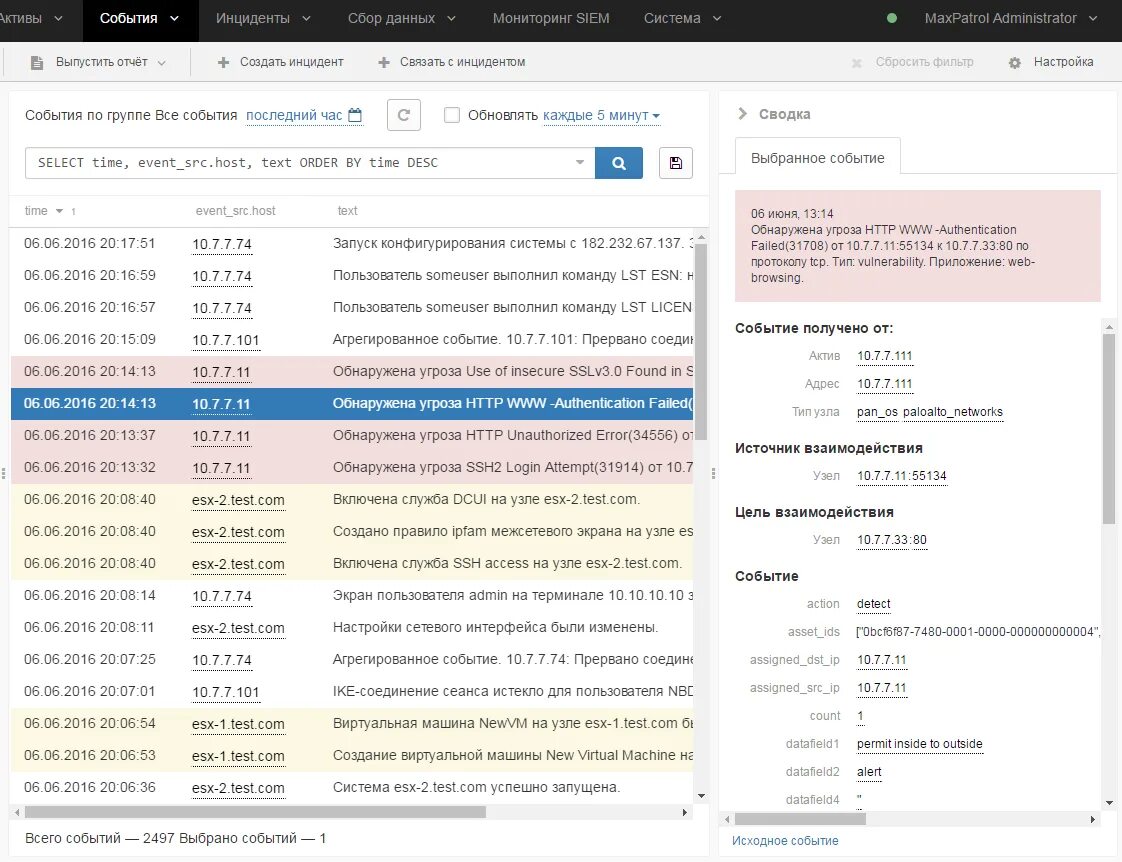
Task: Click the Актив 10.7.7.111 link
Action: (884, 356)
